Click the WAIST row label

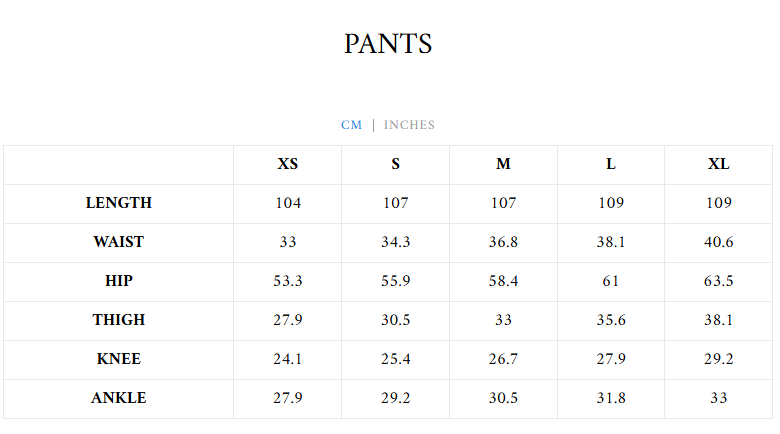(119, 242)
